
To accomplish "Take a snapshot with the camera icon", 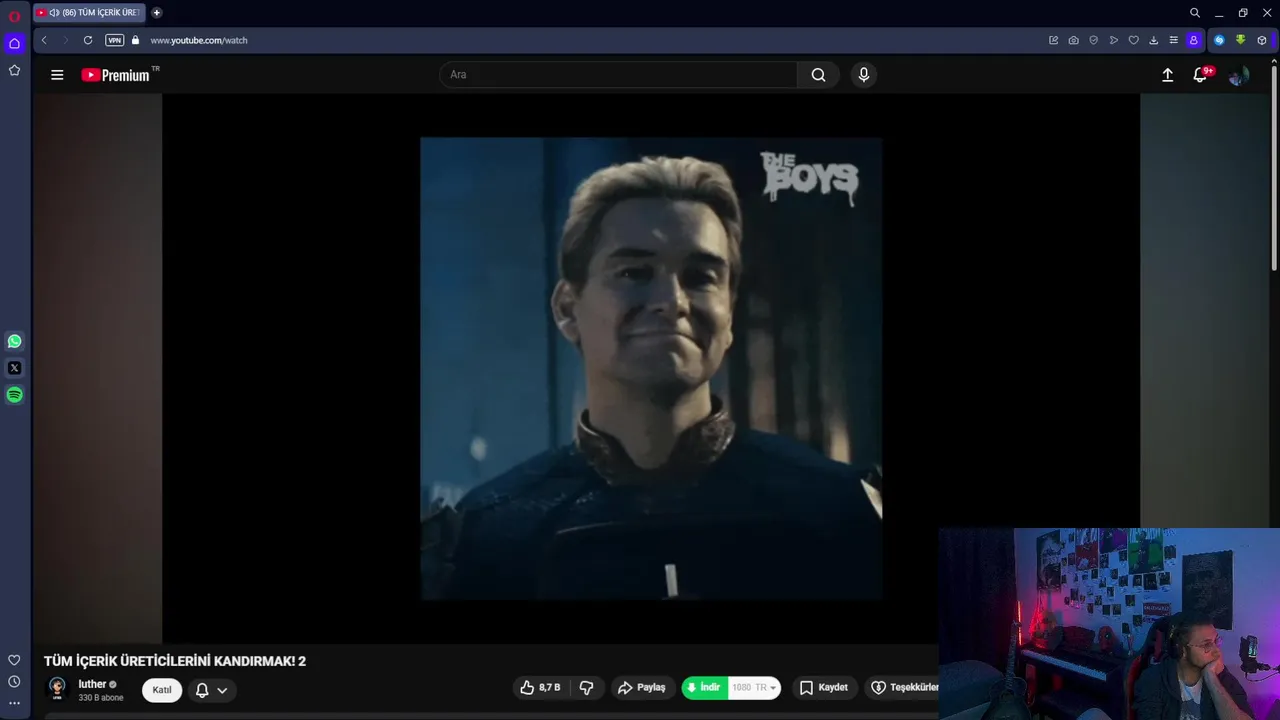I will (1073, 40).
